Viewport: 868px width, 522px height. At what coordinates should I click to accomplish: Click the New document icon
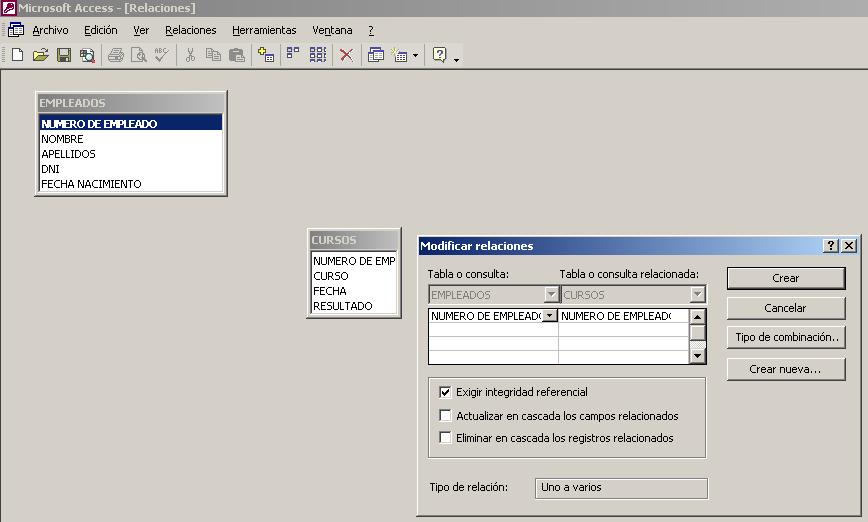coord(17,55)
